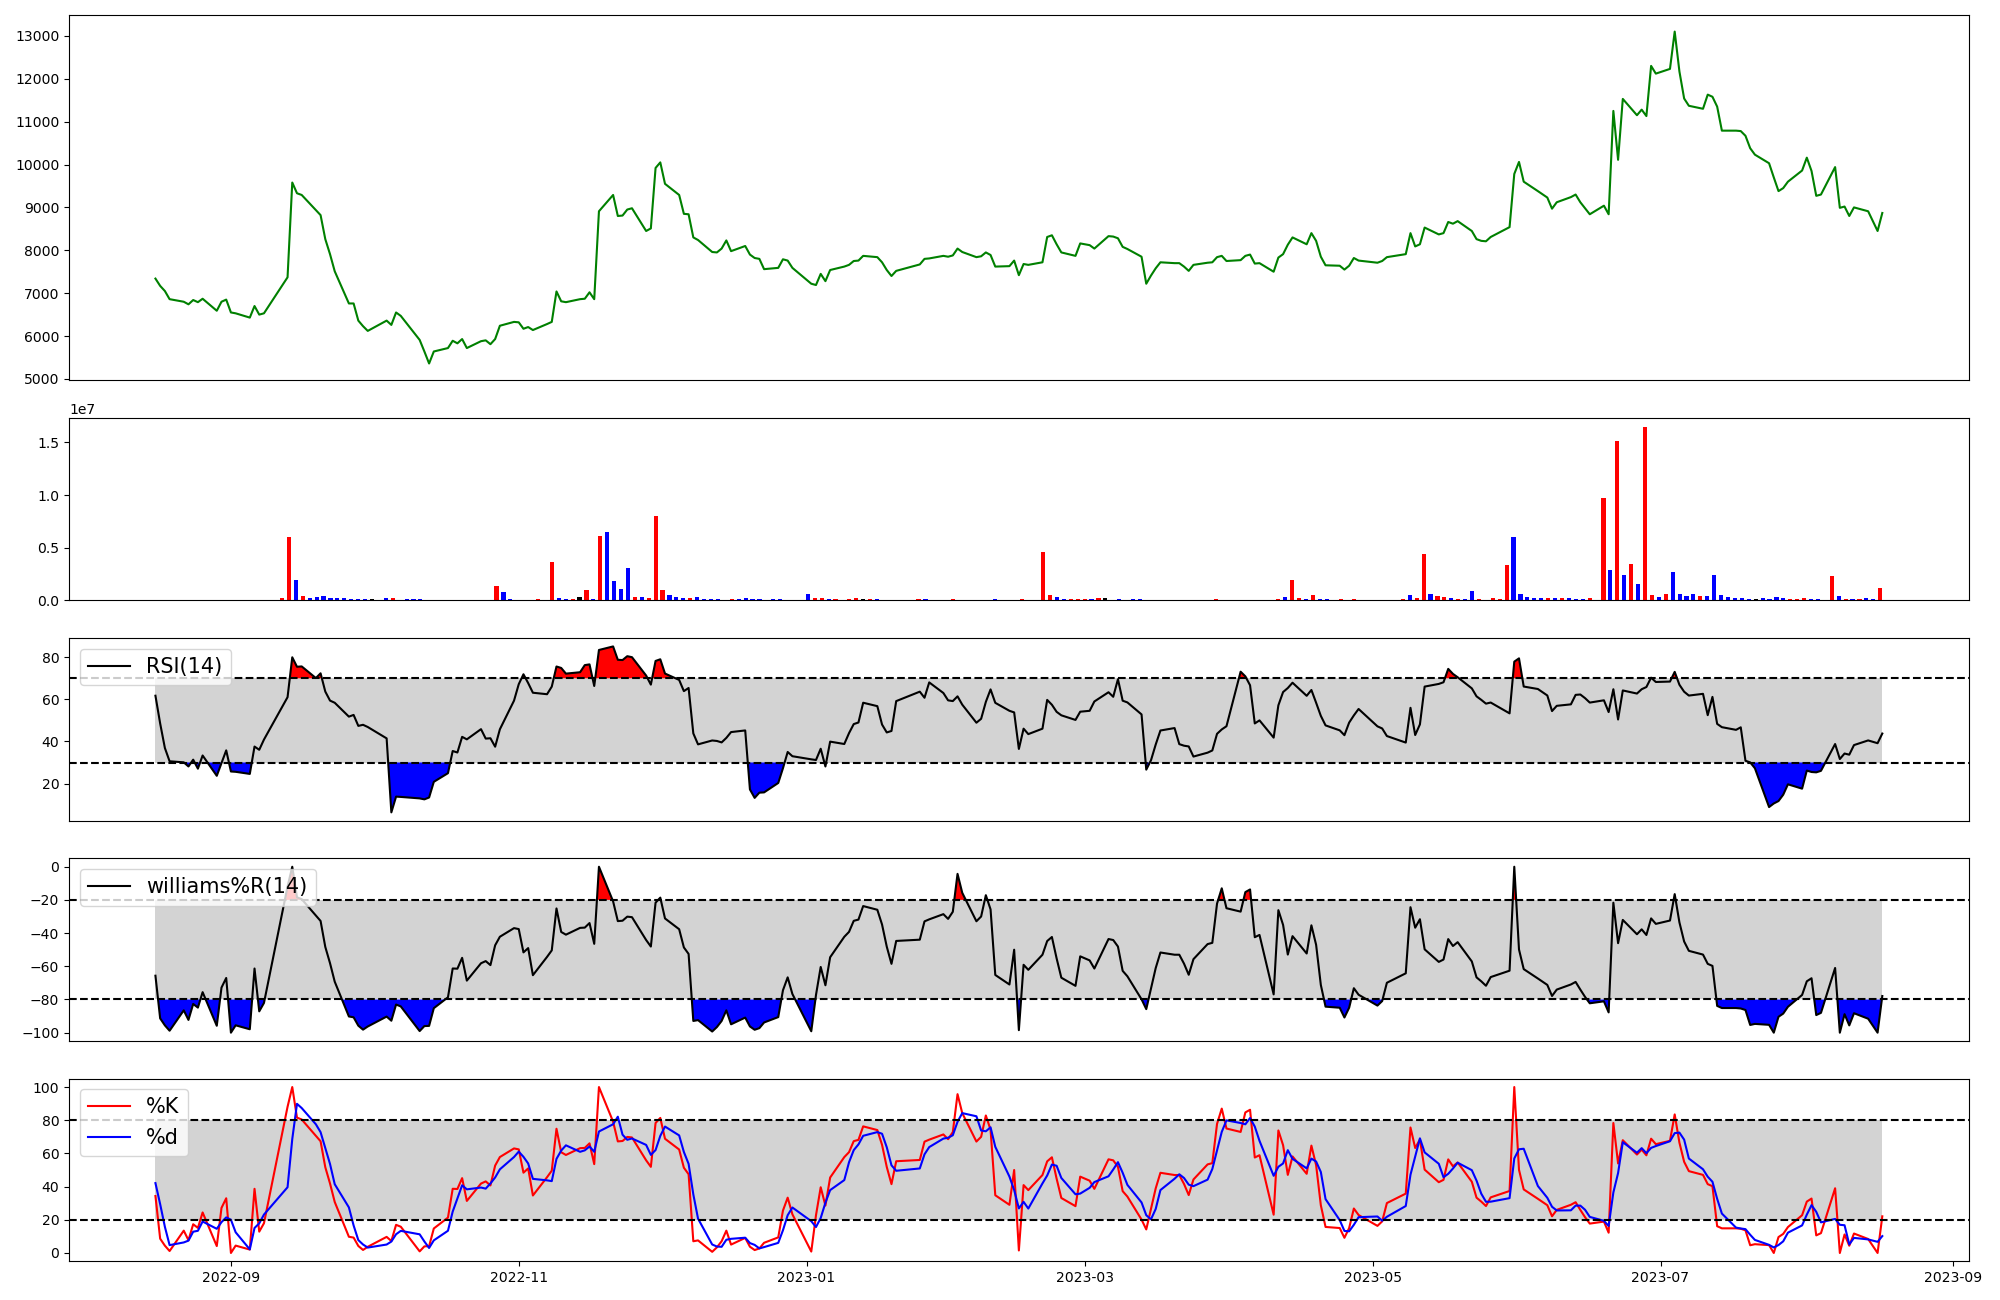The height and width of the screenshot is (1300, 2000).
Task: Click the RSI(14) legend label
Action: [184, 666]
